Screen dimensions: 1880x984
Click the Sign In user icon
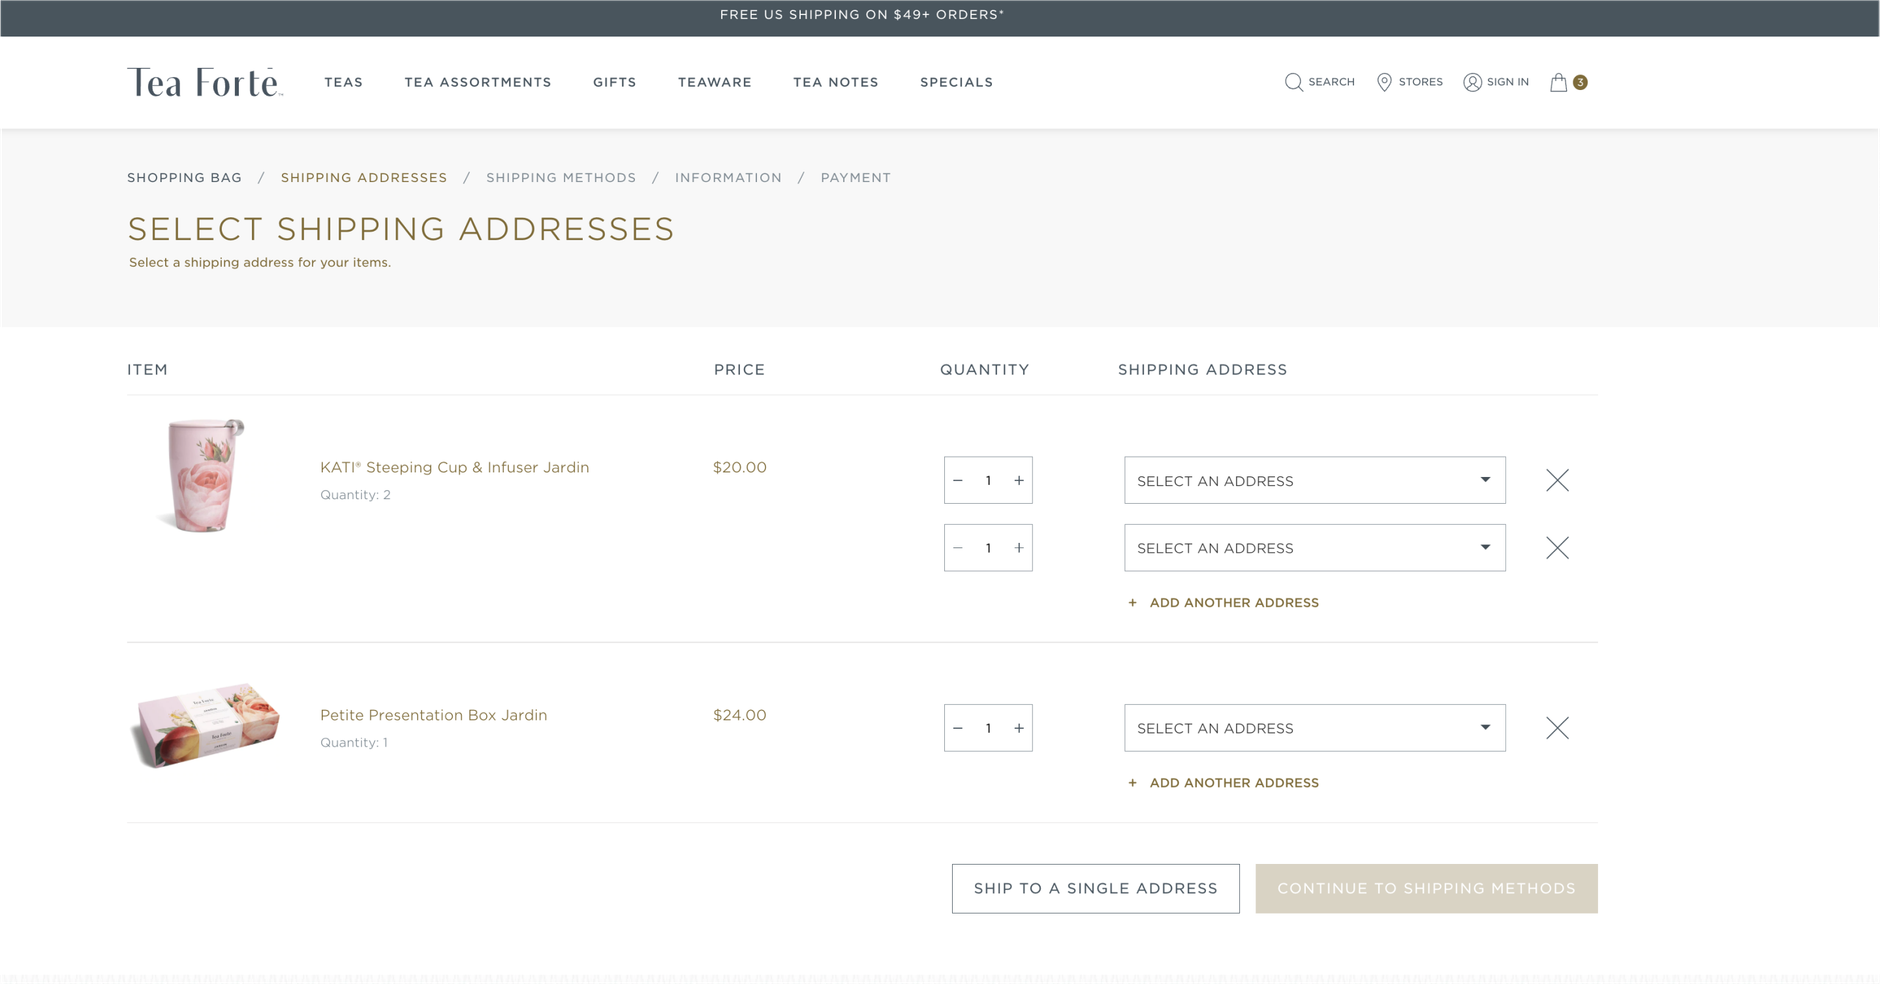(1472, 82)
